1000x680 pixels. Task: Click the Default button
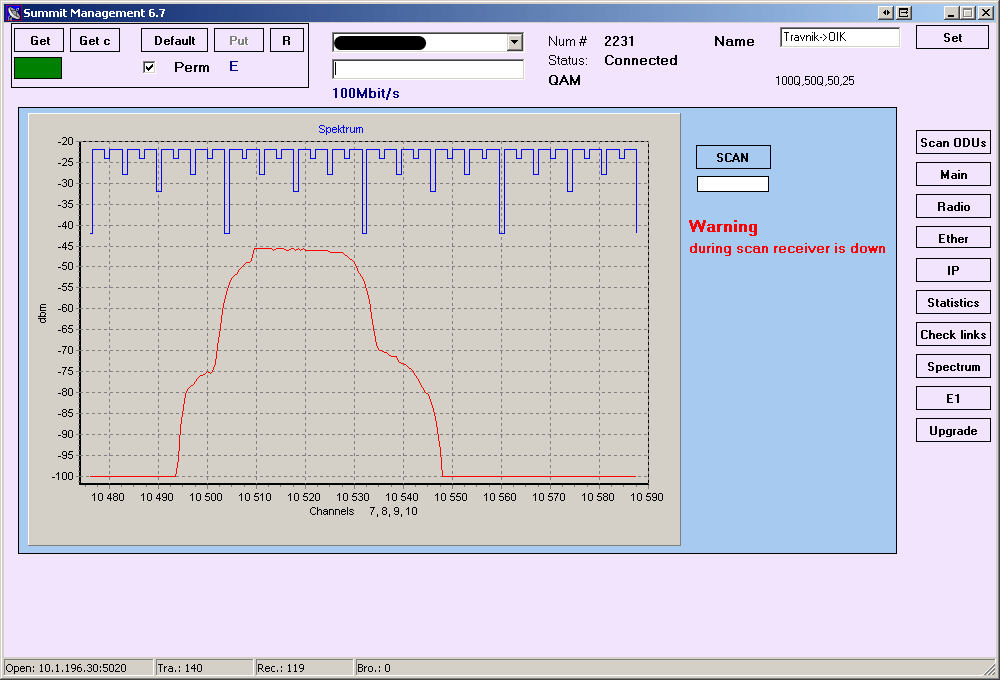pyautogui.click(x=174, y=40)
